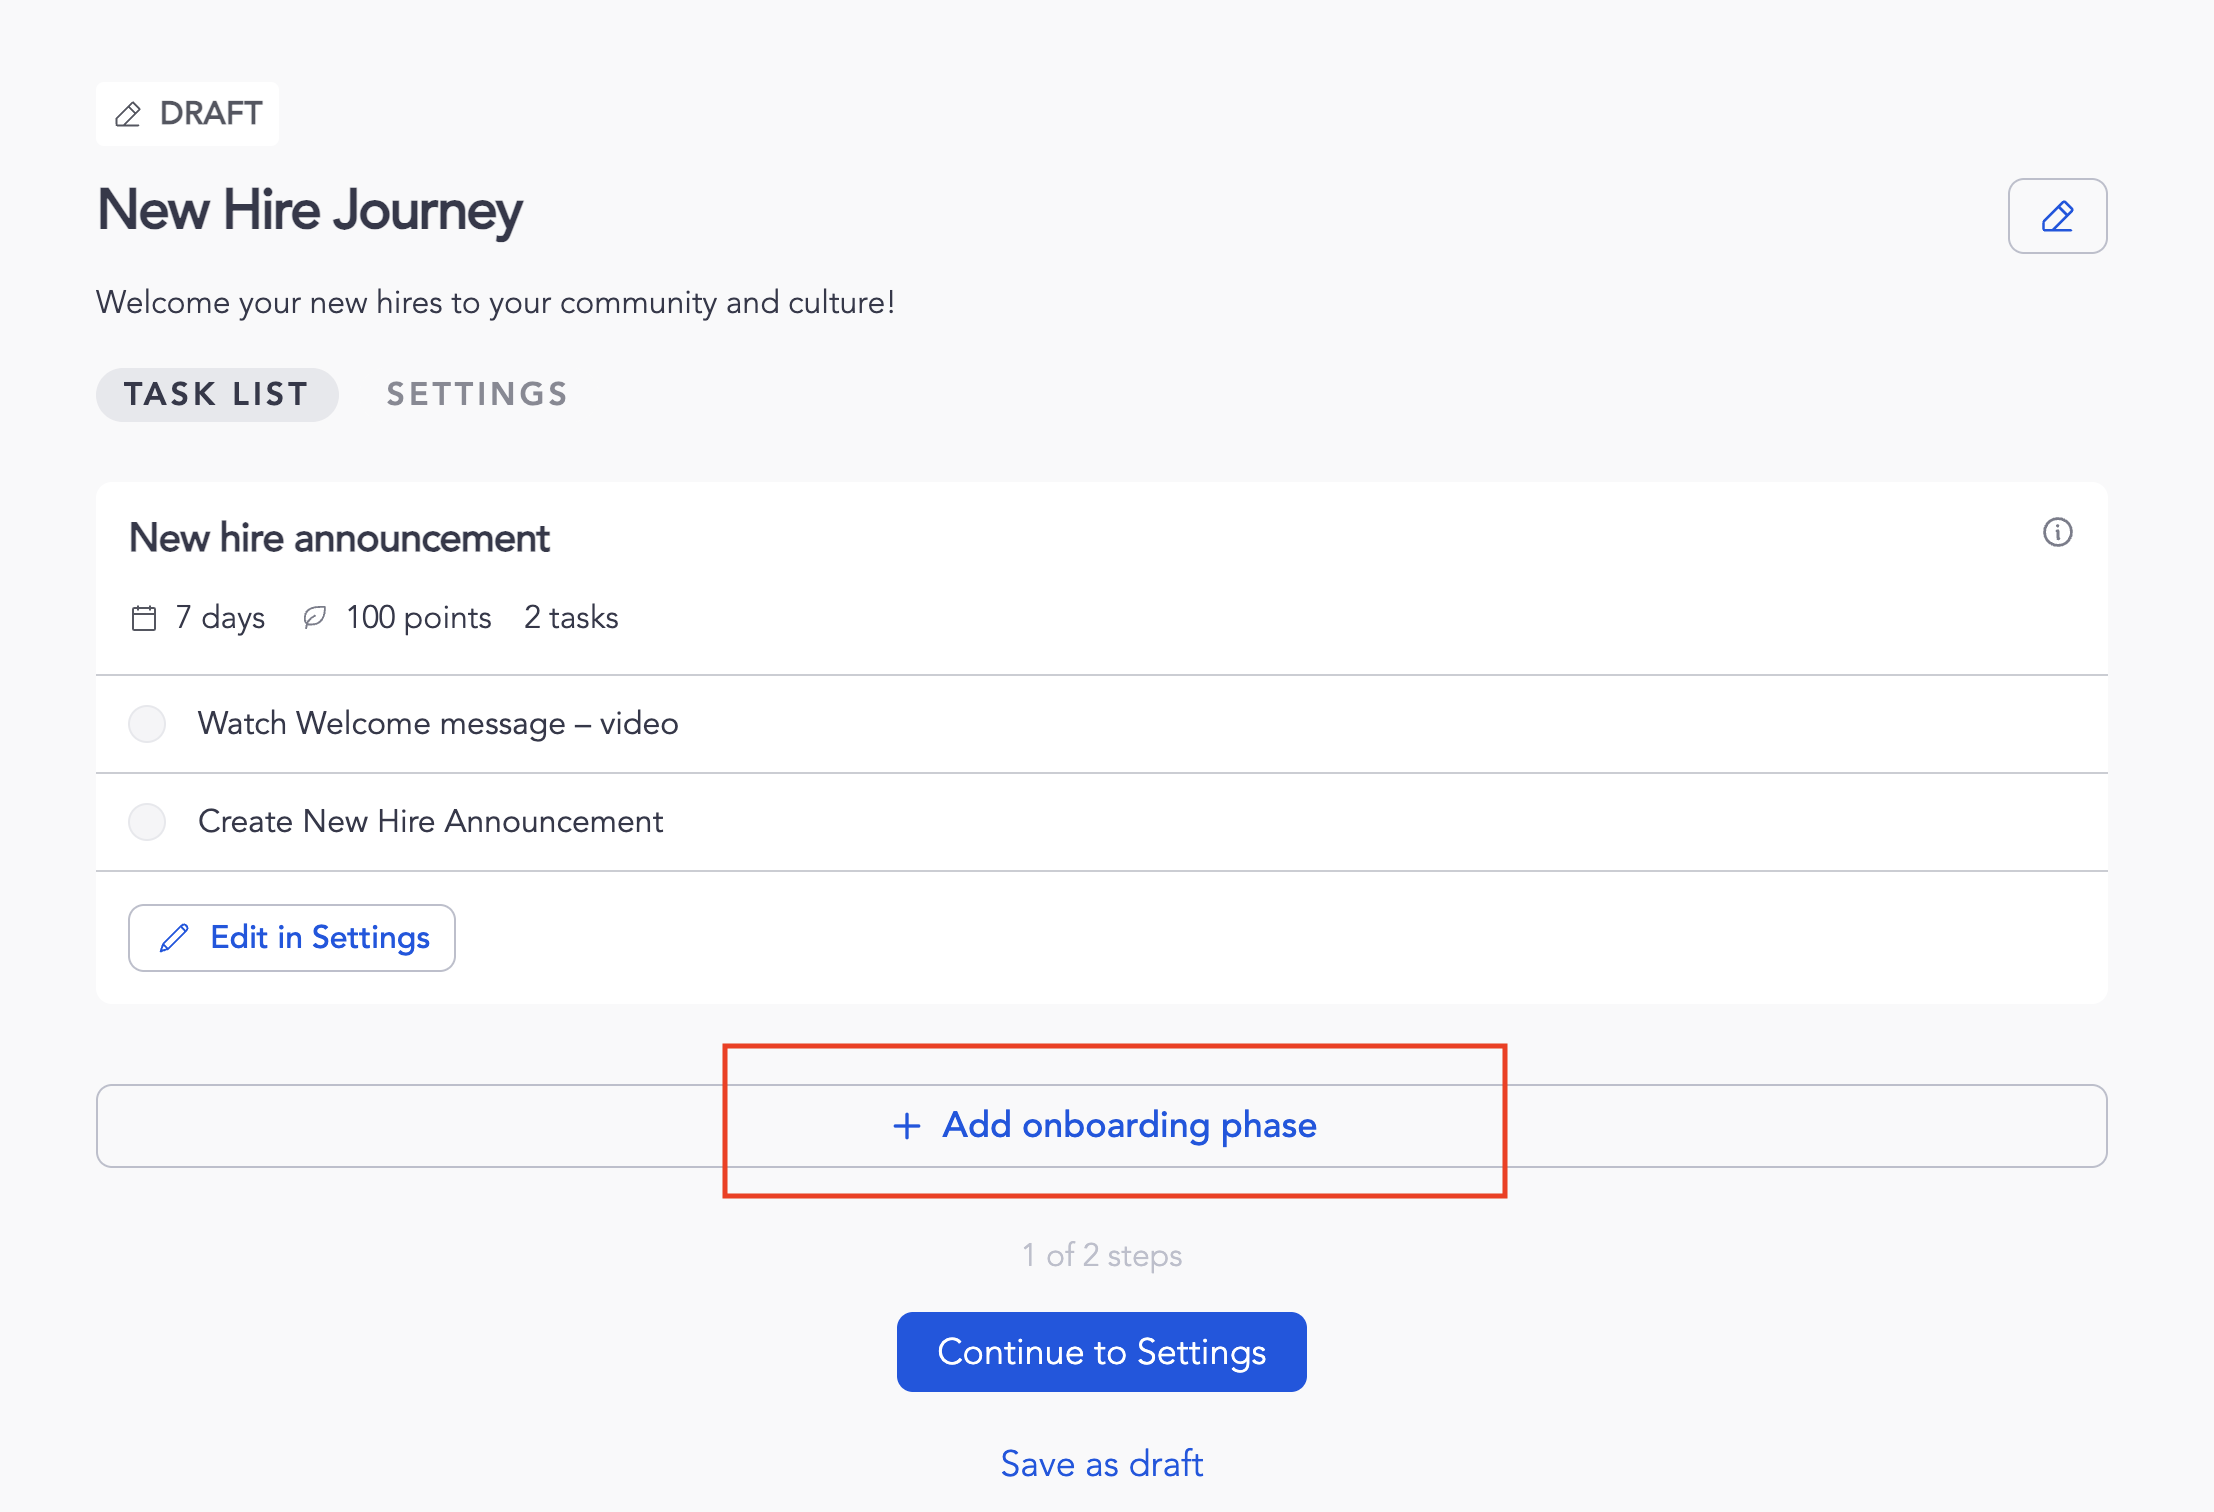Click the Save as draft link
The image size is (2214, 1512).
coord(1101,1463)
